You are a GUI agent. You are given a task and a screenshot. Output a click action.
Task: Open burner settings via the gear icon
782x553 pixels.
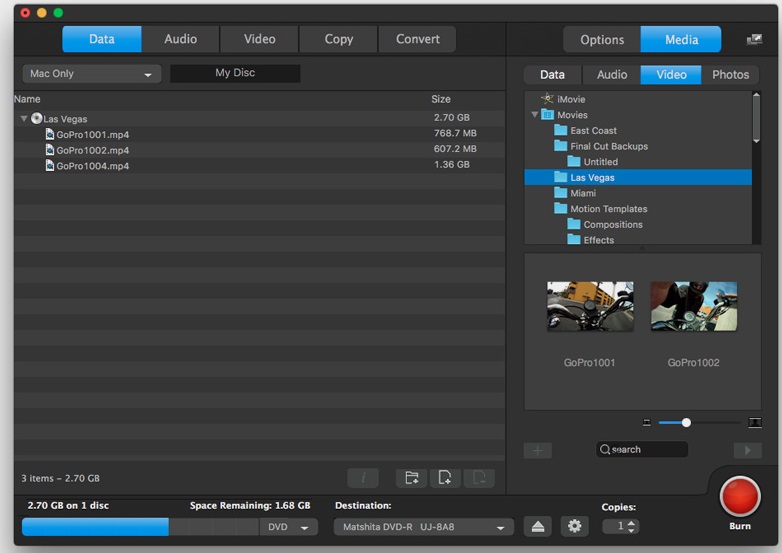click(x=575, y=527)
